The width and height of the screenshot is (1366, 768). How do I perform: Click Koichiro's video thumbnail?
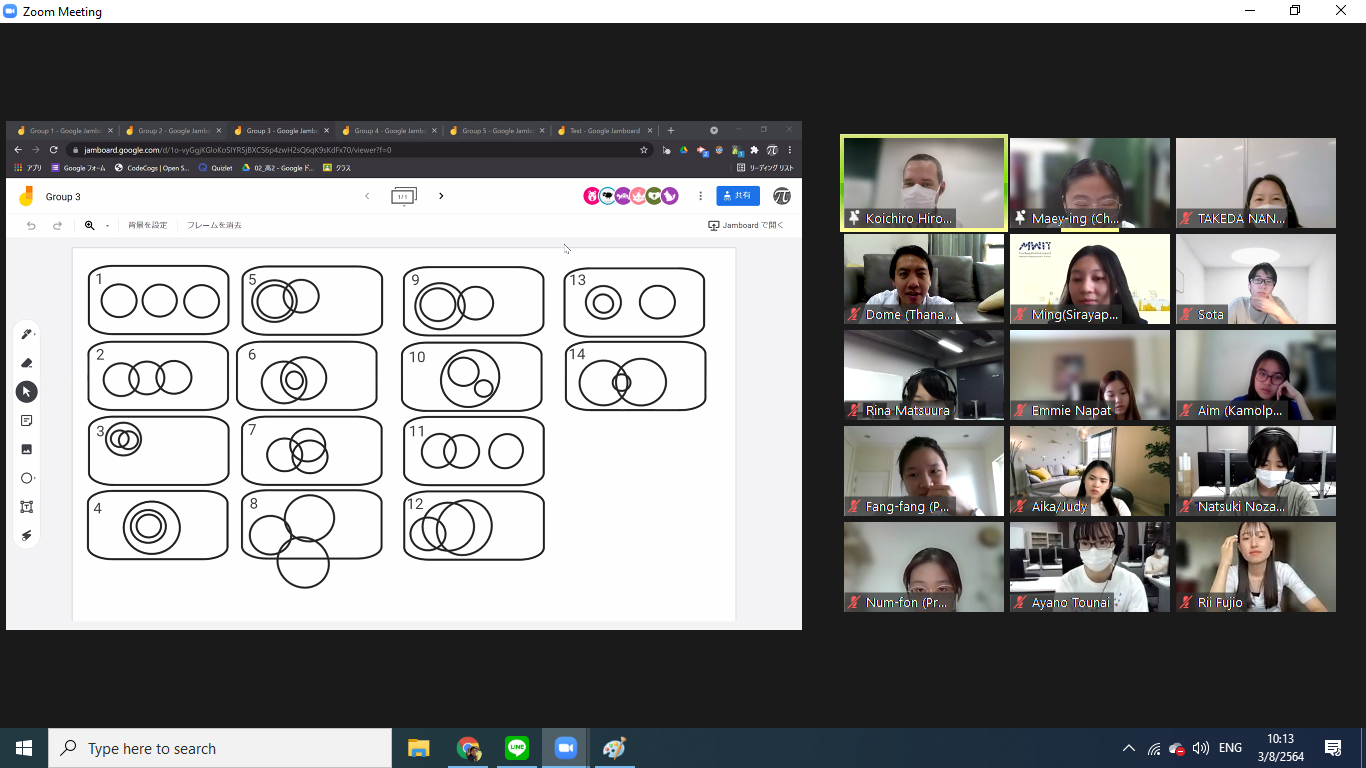pyautogui.click(x=924, y=184)
